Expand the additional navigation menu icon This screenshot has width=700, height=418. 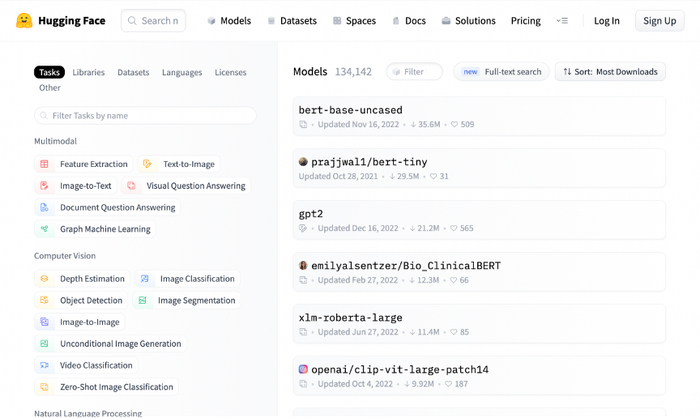[x=562, y=21]
